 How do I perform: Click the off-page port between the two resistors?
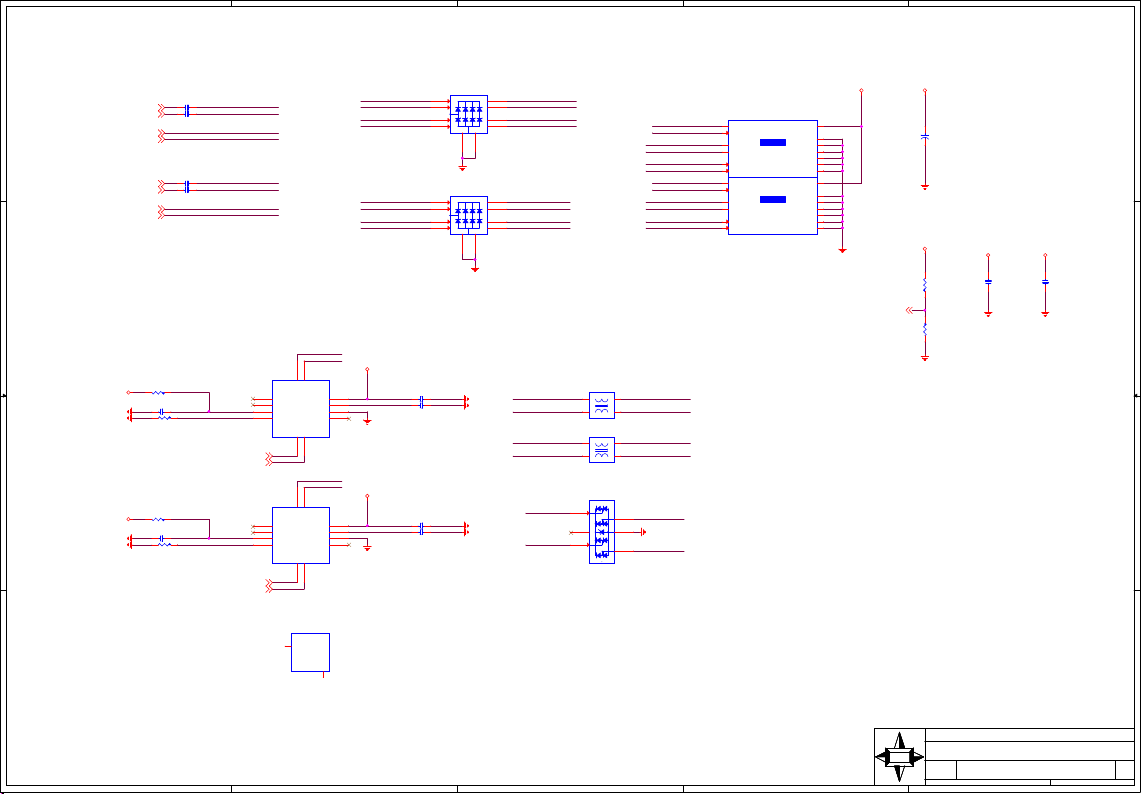pos(910,311)
